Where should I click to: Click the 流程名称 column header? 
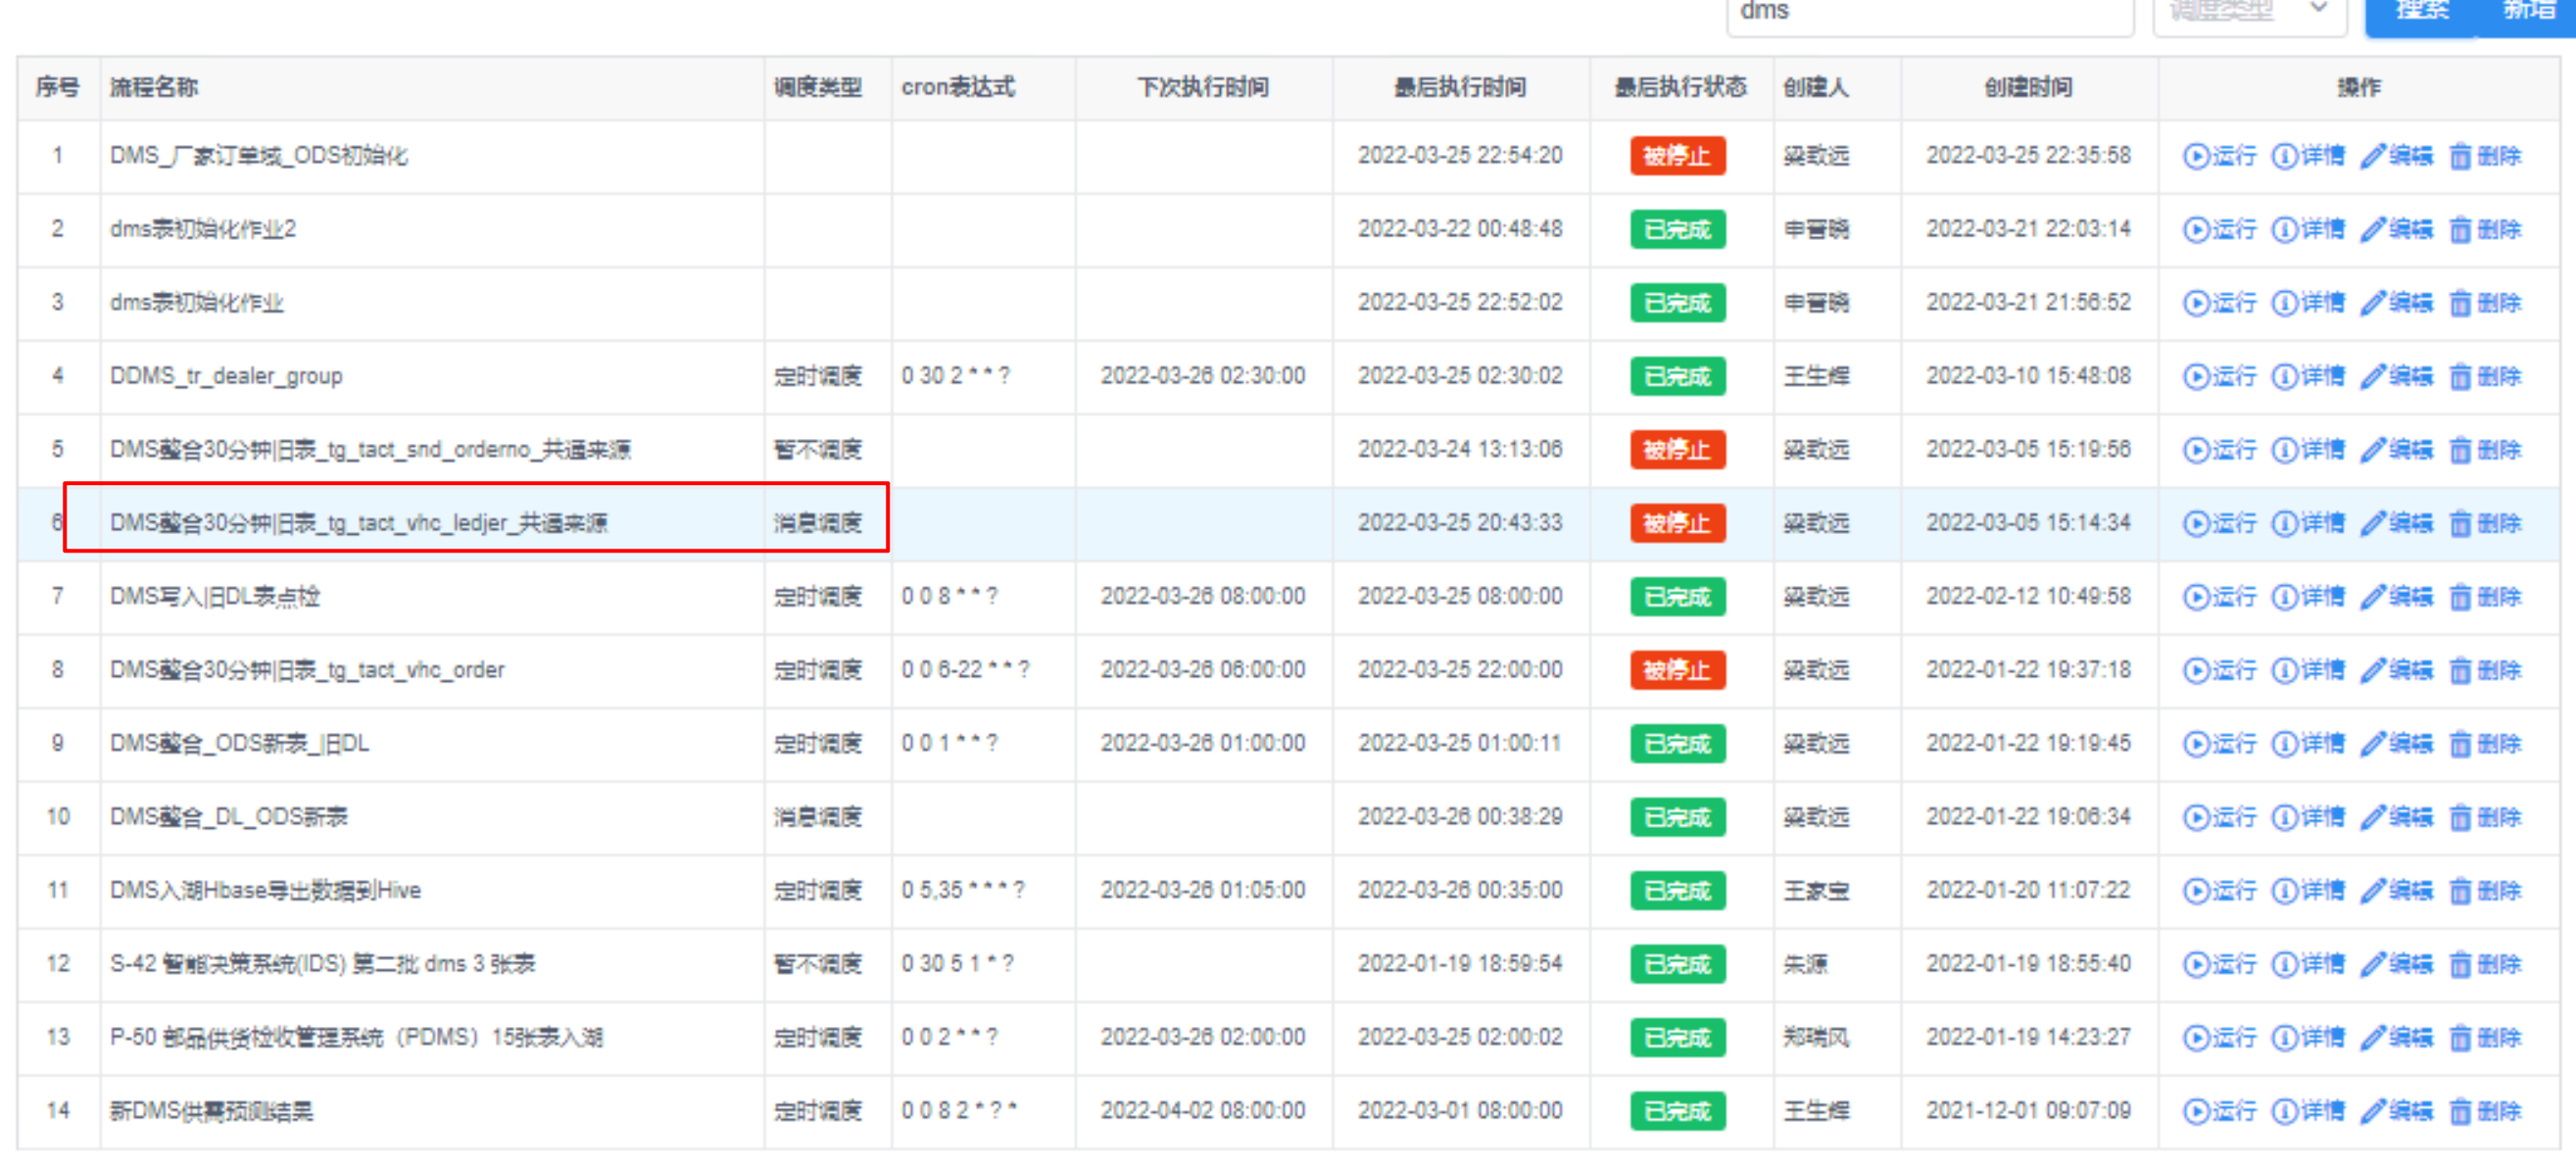[x=154, y=88]
